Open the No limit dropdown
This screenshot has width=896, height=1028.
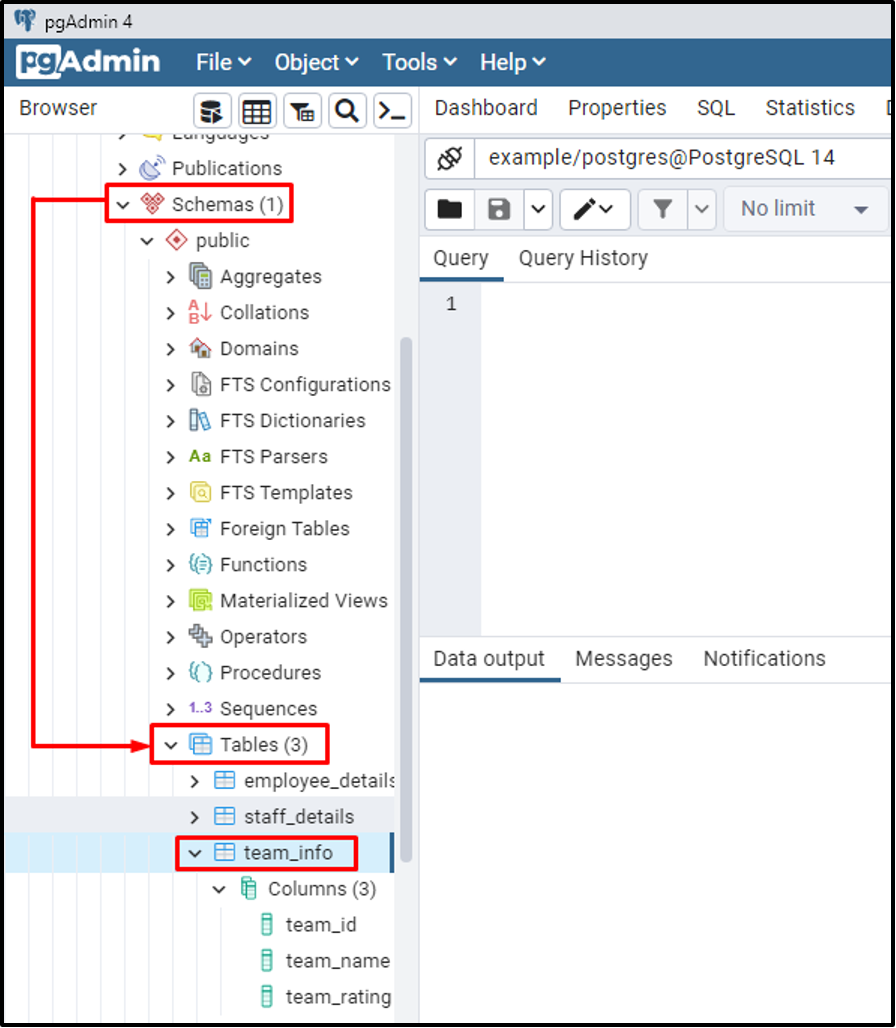pos(805,209)
